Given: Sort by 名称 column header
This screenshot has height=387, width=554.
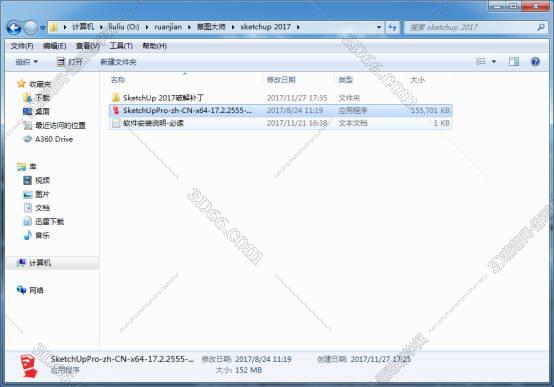Looking at the screenshot, I should (118, 80).
